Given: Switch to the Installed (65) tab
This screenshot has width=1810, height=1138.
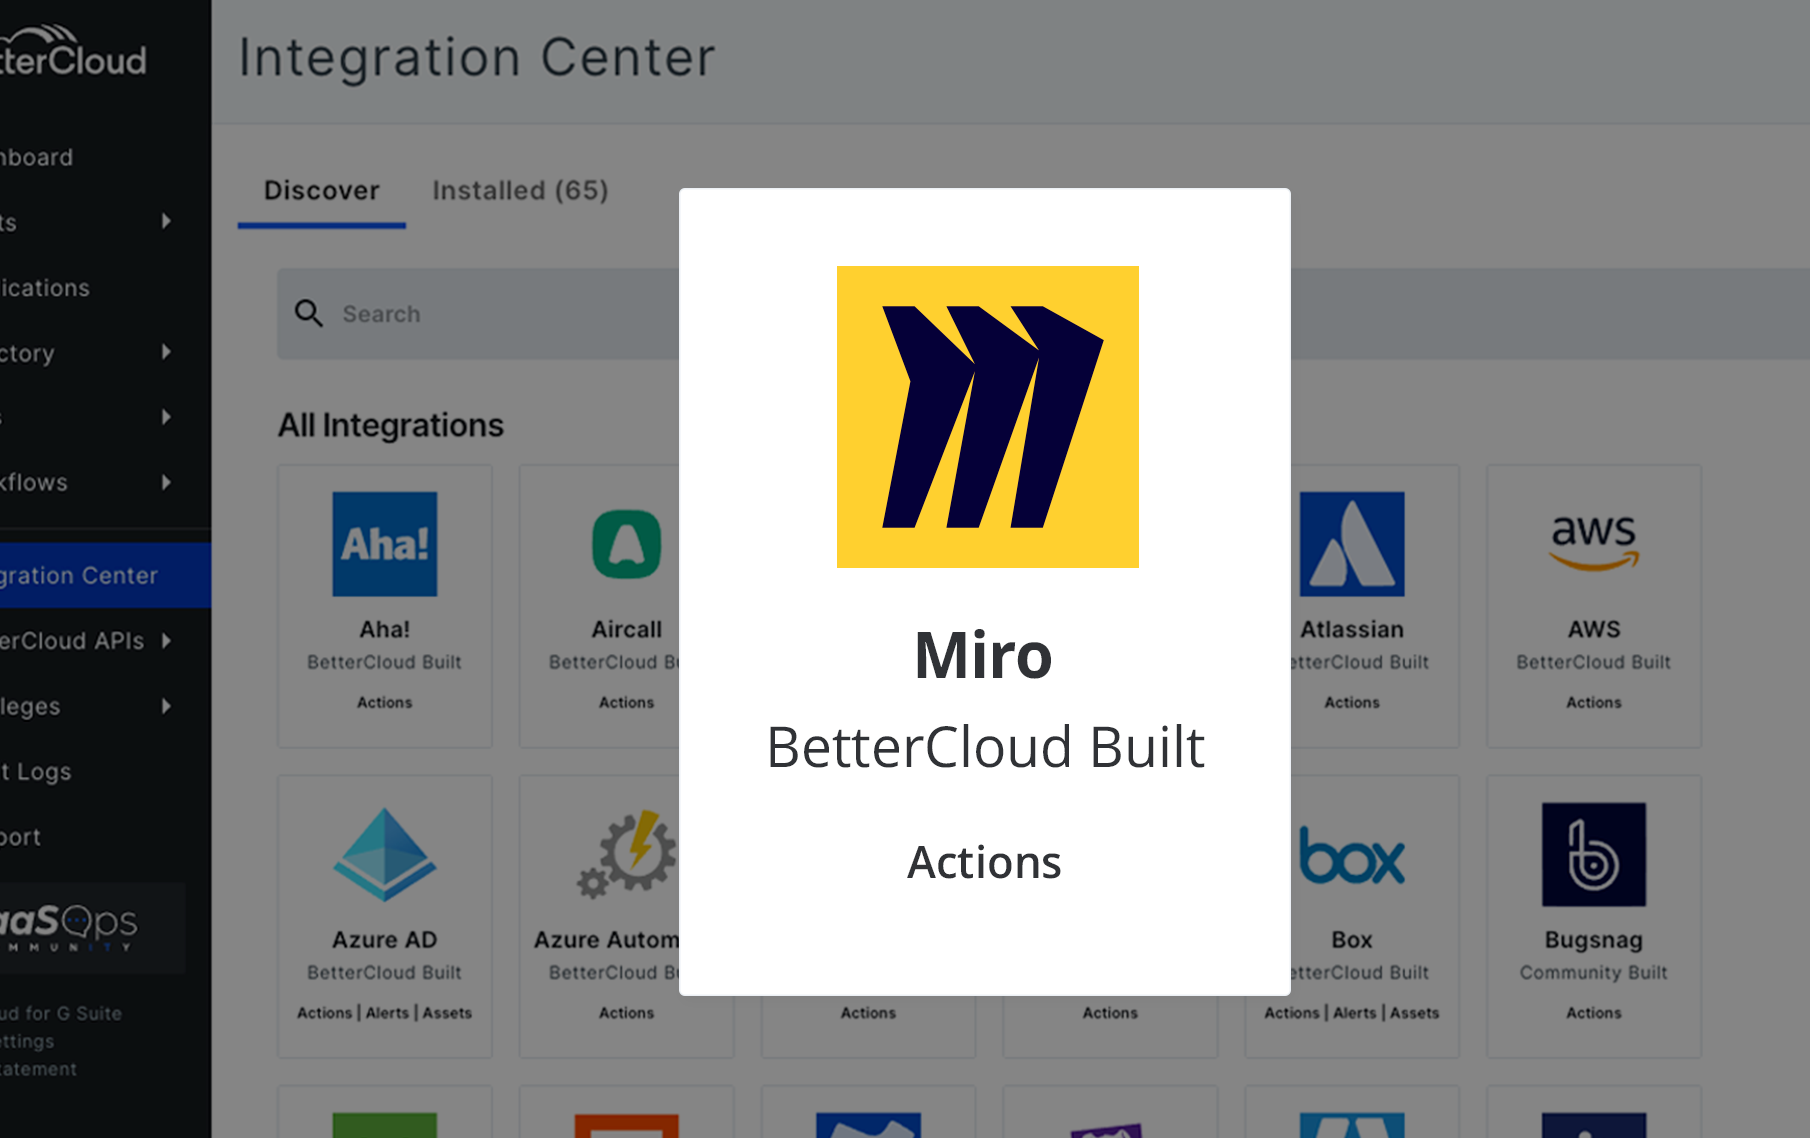Looking at the screenshot, I should [x=520, y=190].
